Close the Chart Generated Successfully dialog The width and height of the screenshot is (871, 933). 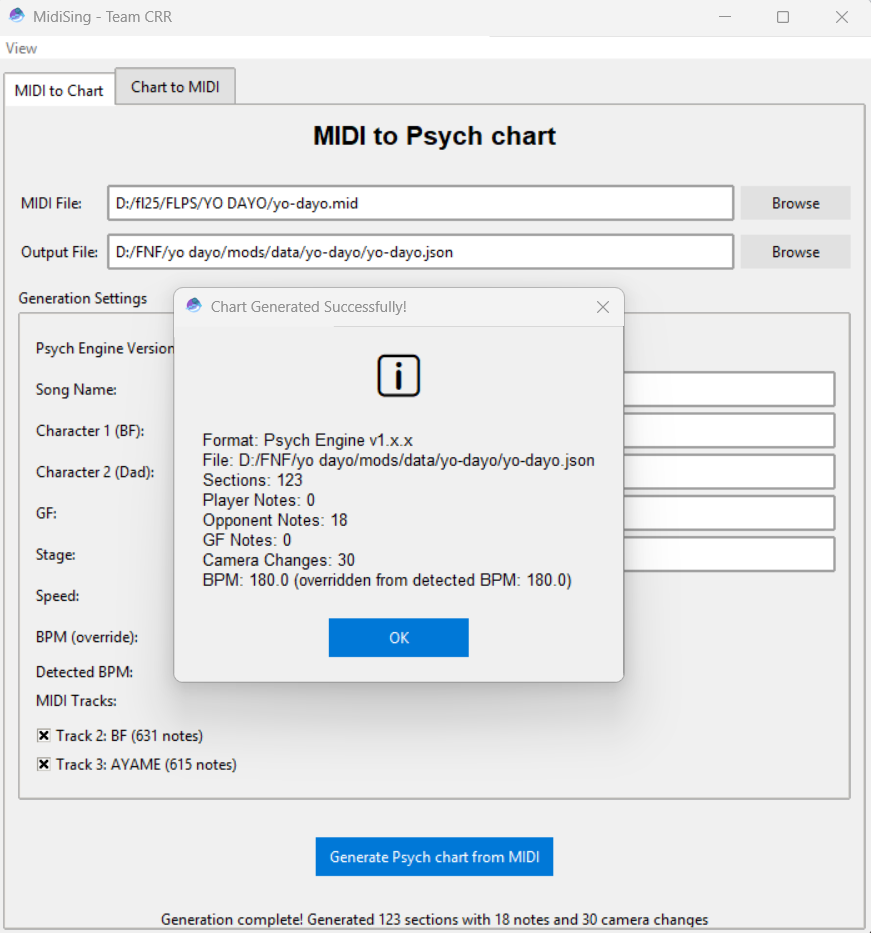point(602,307)
